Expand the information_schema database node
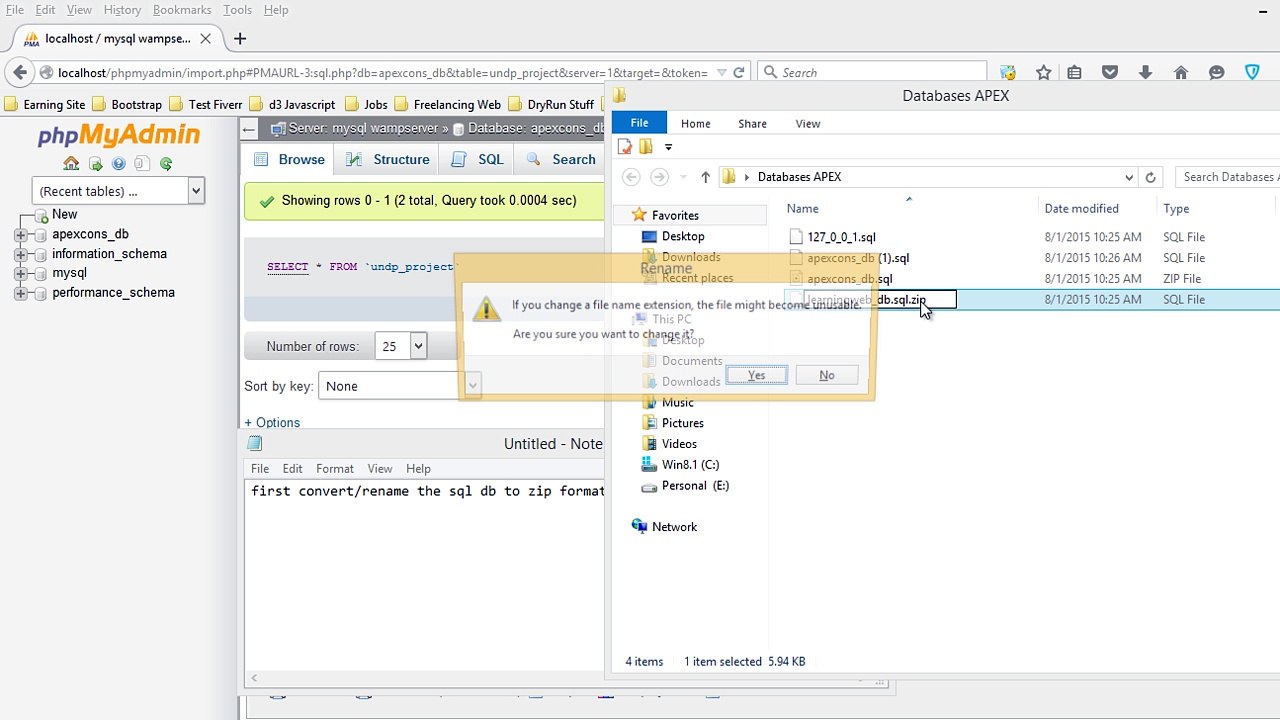 tap(20, 254)
